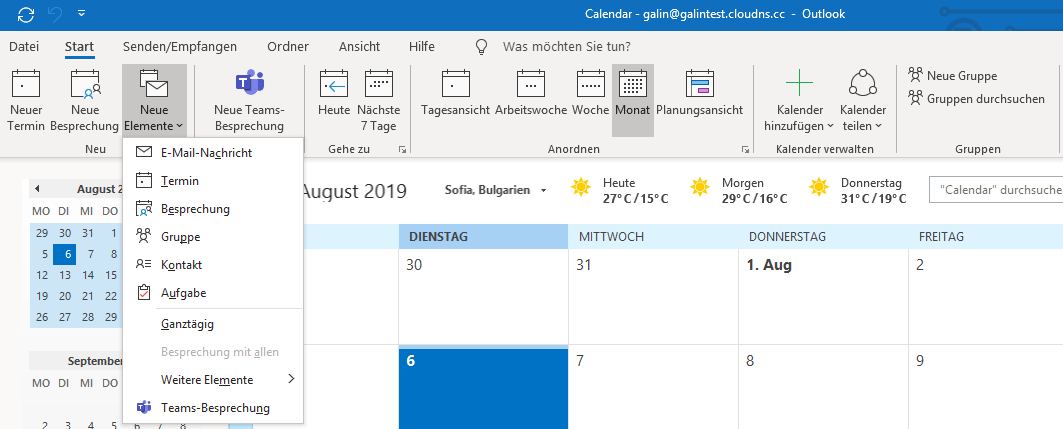Image resolution: width=1063 pixels, height=429 pixels.
Task: Select day 6 in August mini calendar
Action: coord(65,254)
